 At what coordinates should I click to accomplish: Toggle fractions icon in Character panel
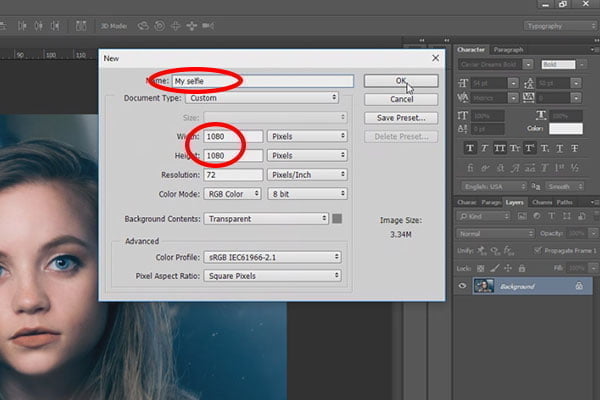point(574,168)
